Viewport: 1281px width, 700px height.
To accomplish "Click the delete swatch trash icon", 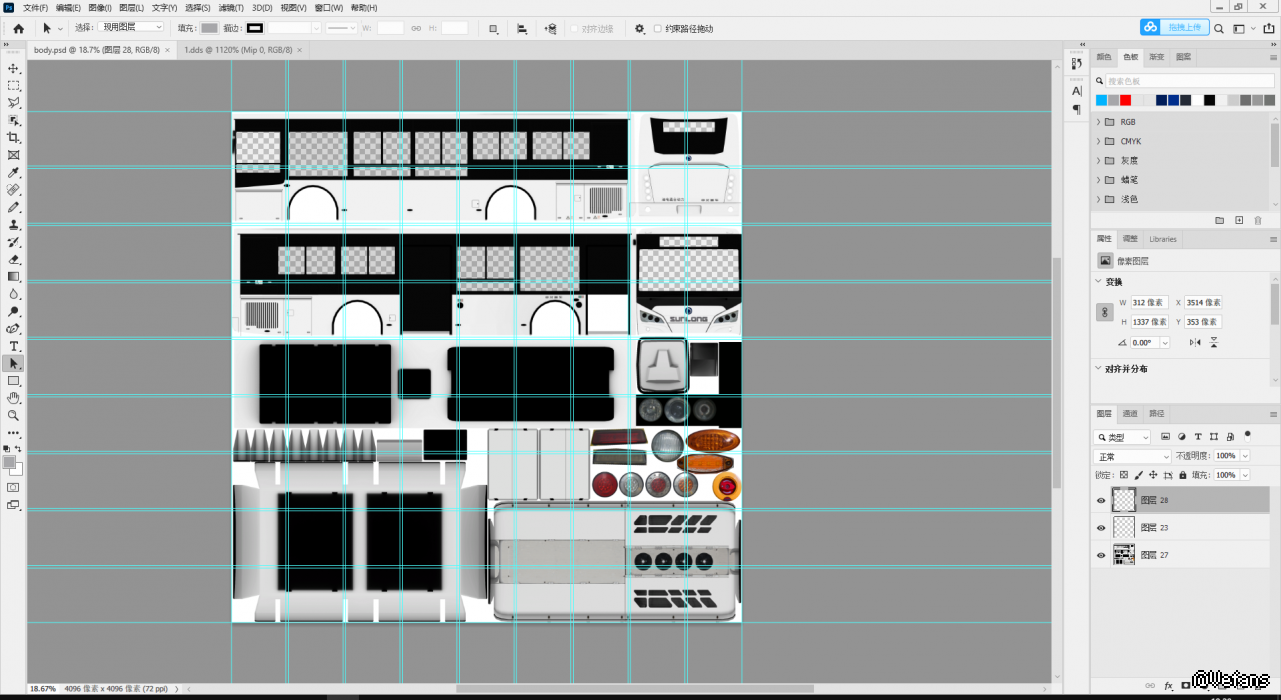I will coord(1258,220).
